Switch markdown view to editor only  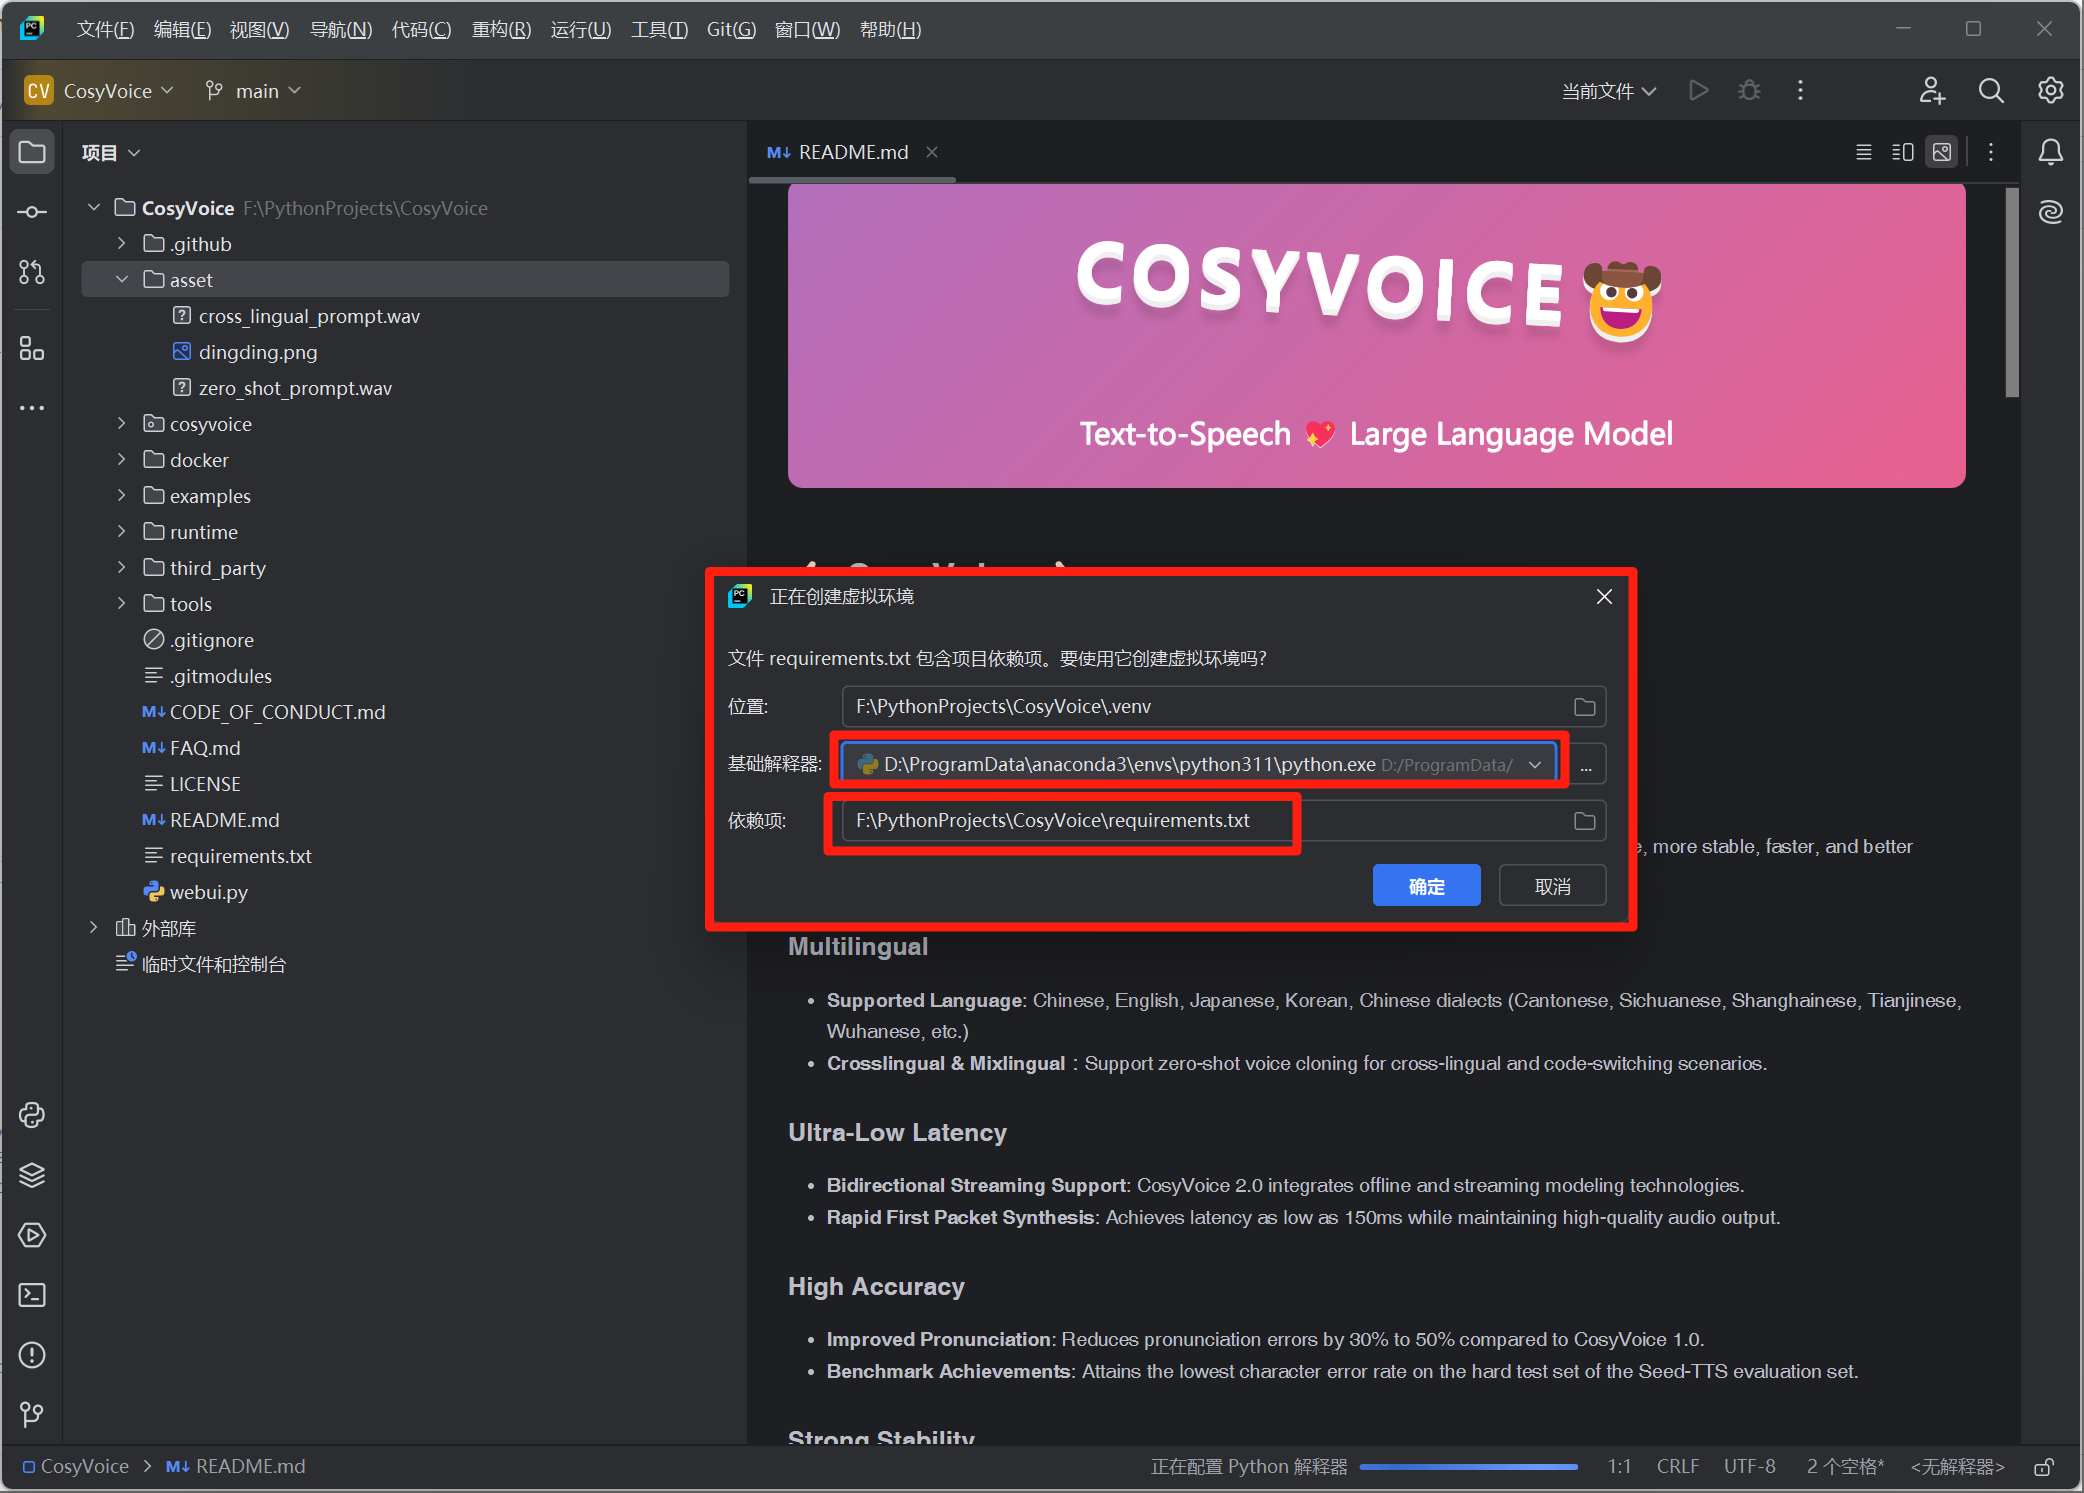tap(1863, 152)
